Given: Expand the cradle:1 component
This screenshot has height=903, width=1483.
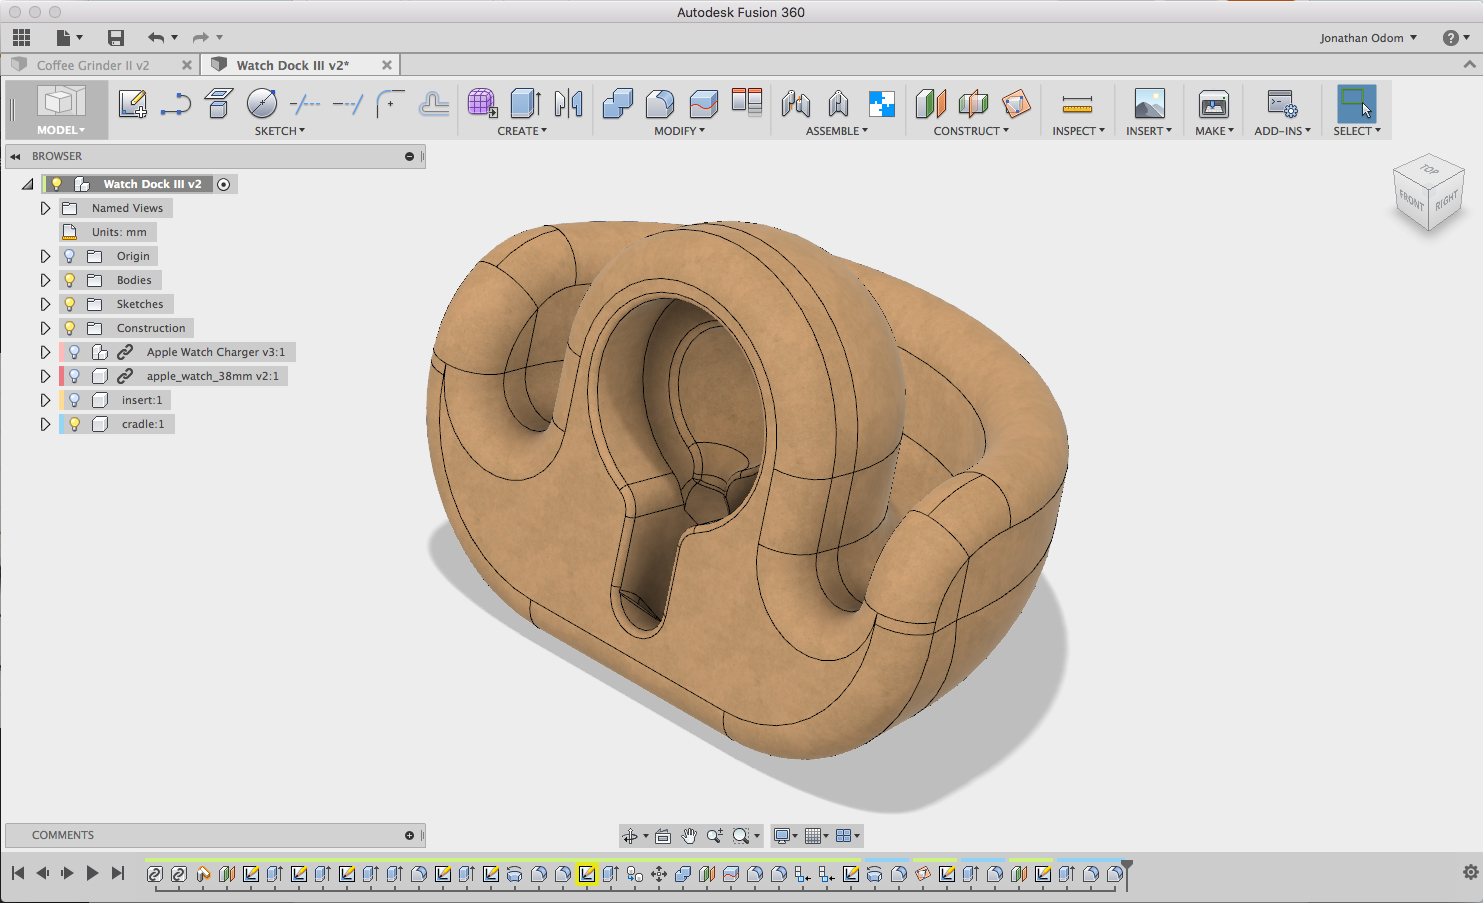Looking at the screenshot, I should coord(45,424).
